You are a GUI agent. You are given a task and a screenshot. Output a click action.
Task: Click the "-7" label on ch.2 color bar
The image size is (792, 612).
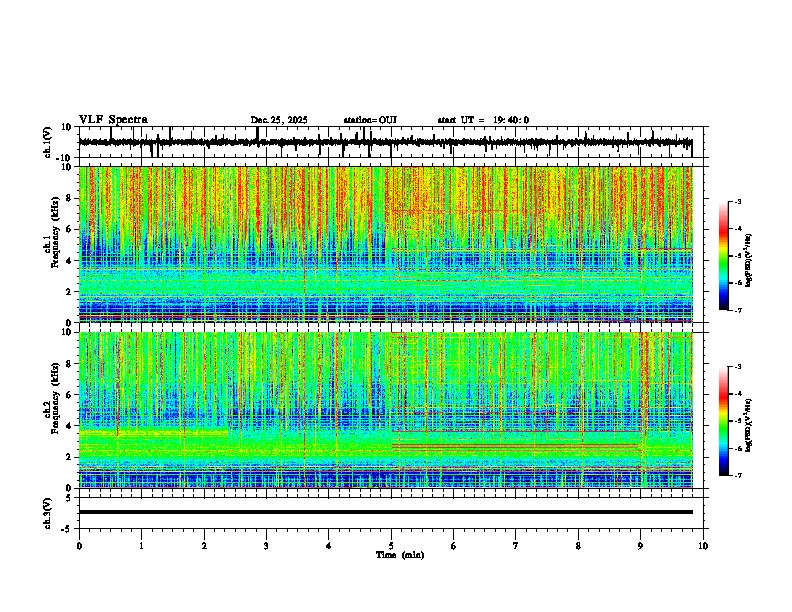pos(737,475)
